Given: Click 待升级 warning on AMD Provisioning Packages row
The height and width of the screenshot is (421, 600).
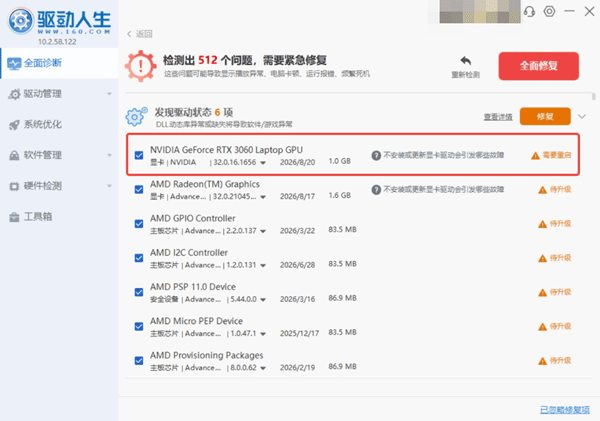Looking at the screenshot, I should (554, 361).
